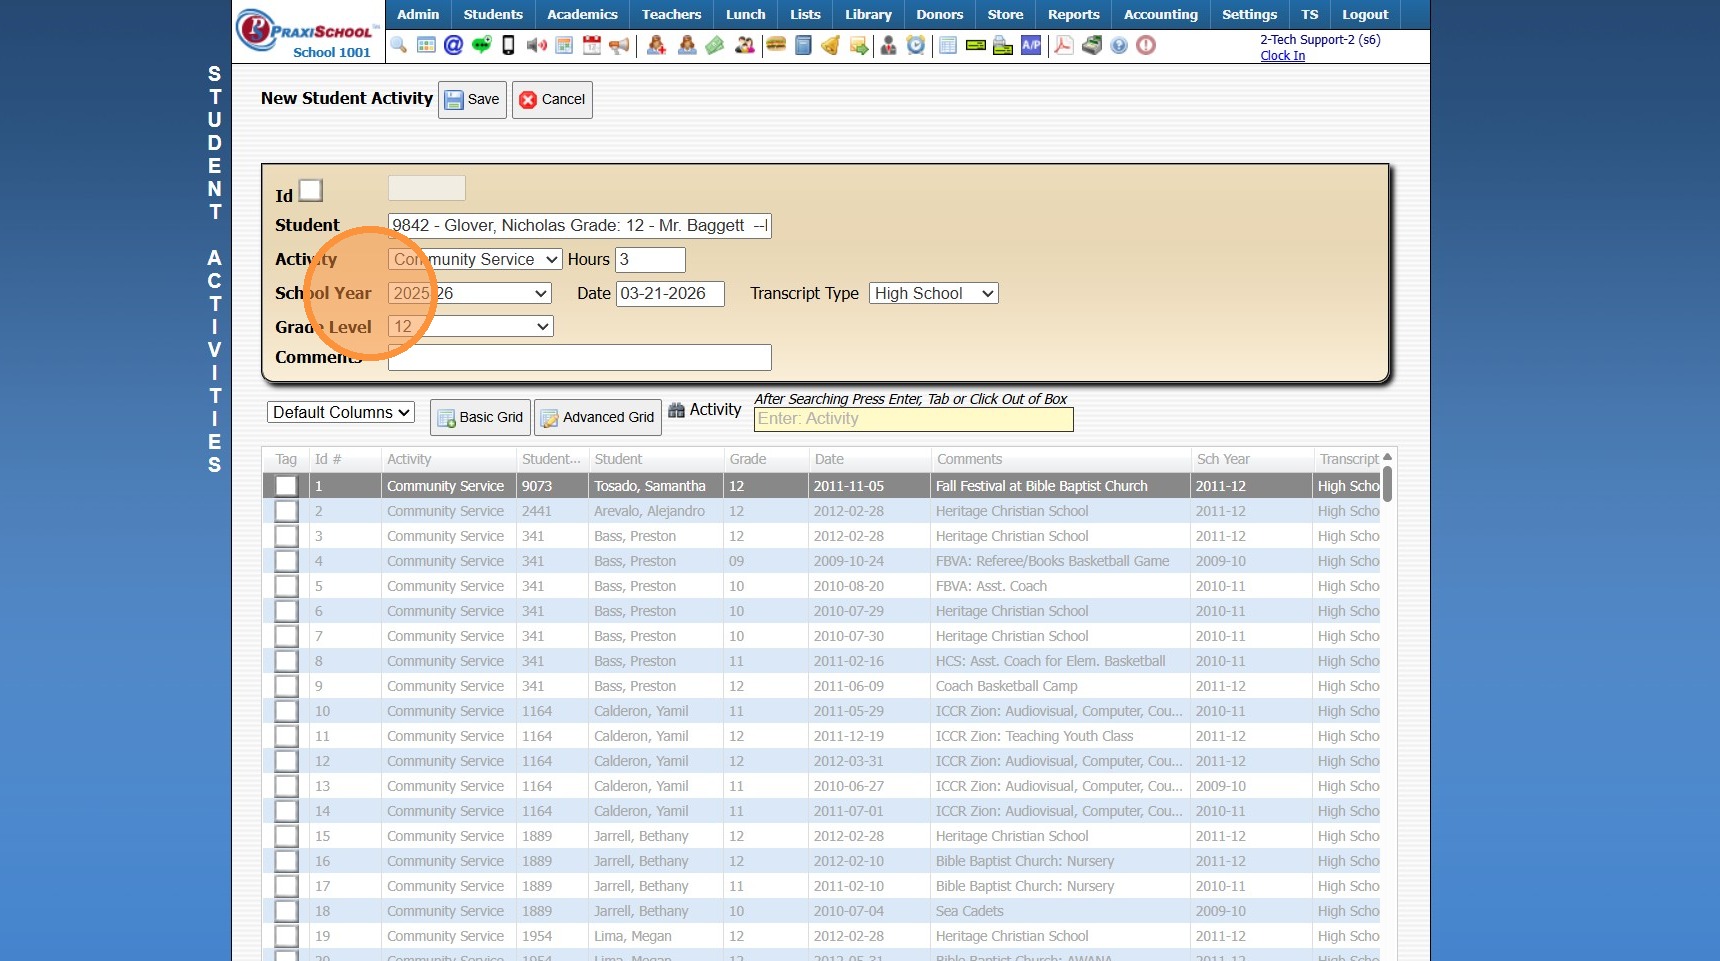
Task: Save the new student activity
Action: (x=472, y=99)
